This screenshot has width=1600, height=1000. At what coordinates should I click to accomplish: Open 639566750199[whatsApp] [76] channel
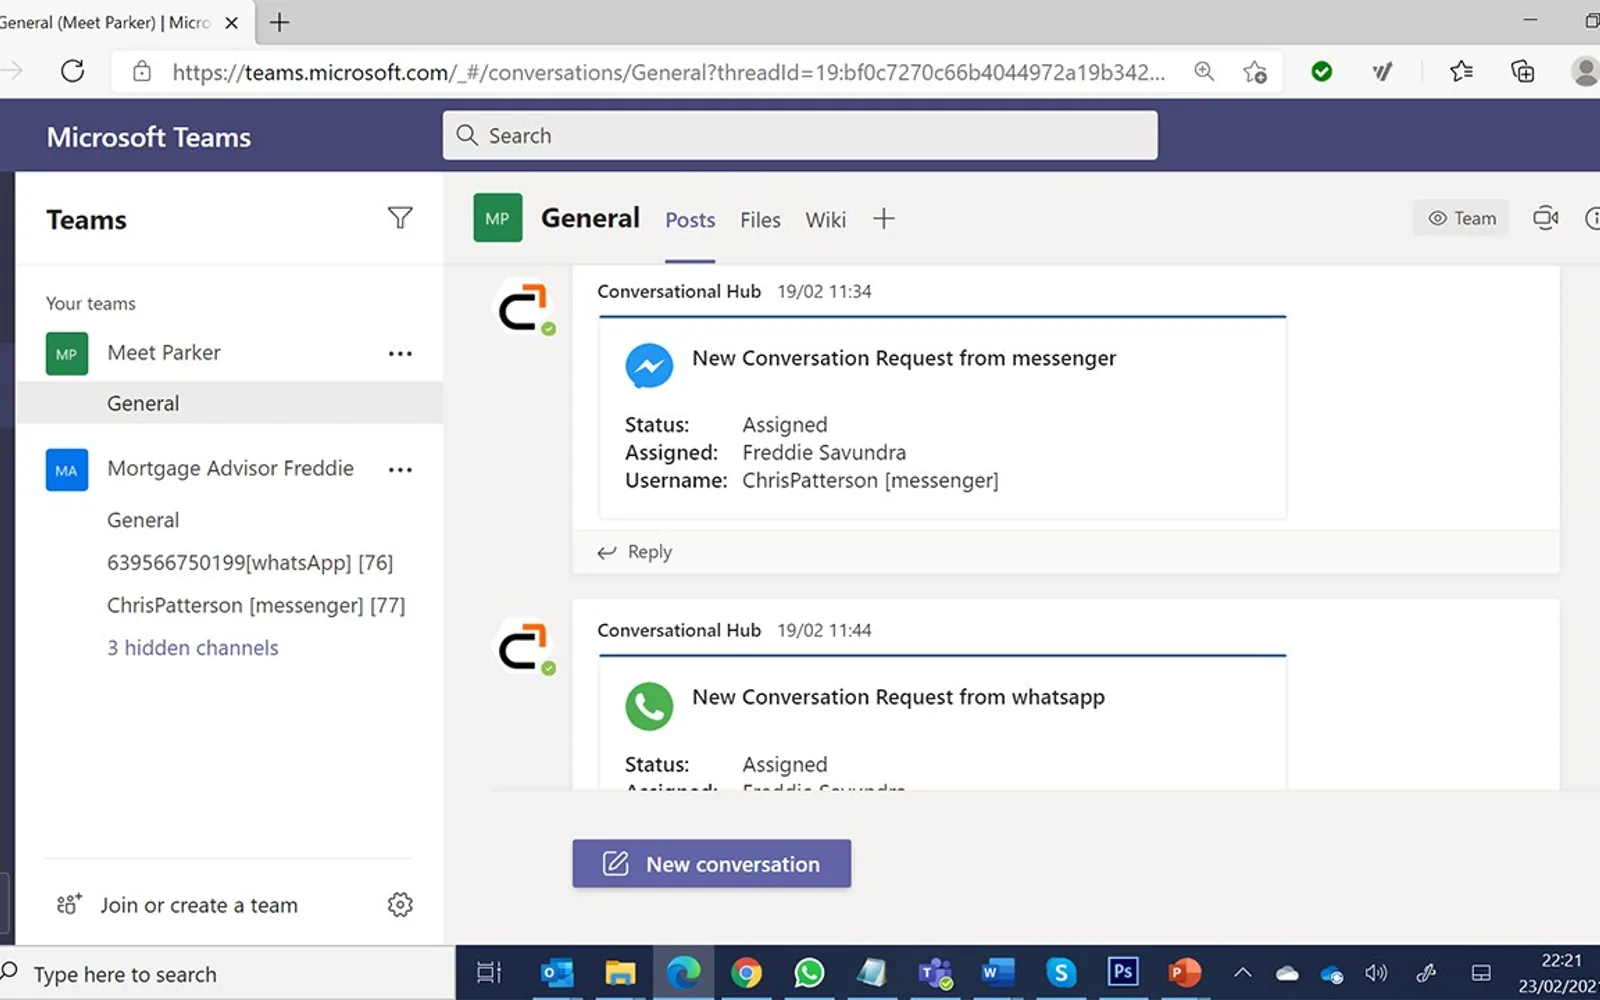[250, 563]
